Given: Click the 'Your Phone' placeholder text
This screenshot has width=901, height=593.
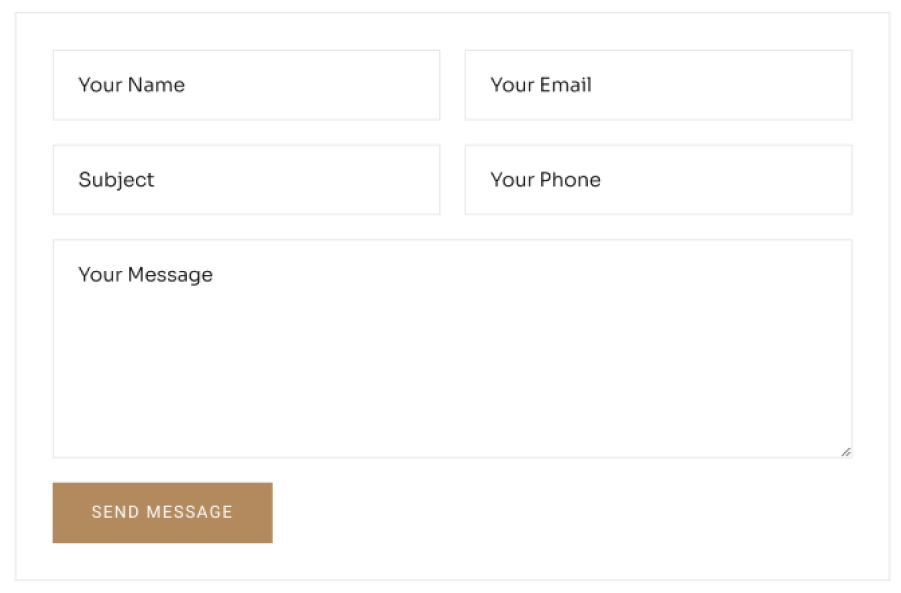Looking at the screenshot, I should pyautogui.click(x=545, y=180).
